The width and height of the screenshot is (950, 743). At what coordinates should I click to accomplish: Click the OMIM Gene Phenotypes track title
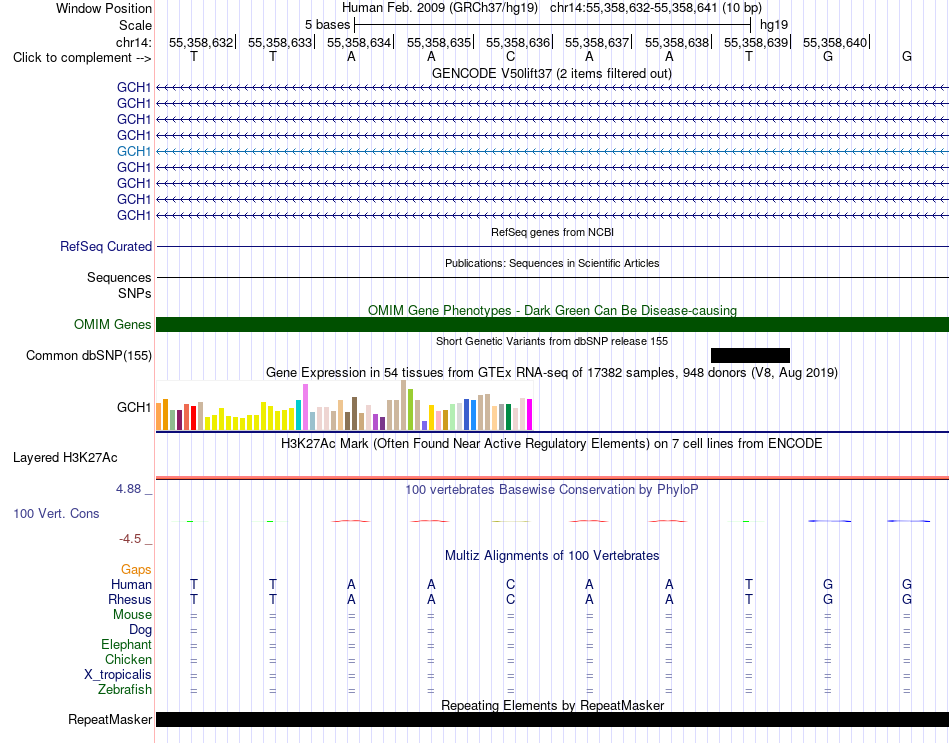pos(553,310)
